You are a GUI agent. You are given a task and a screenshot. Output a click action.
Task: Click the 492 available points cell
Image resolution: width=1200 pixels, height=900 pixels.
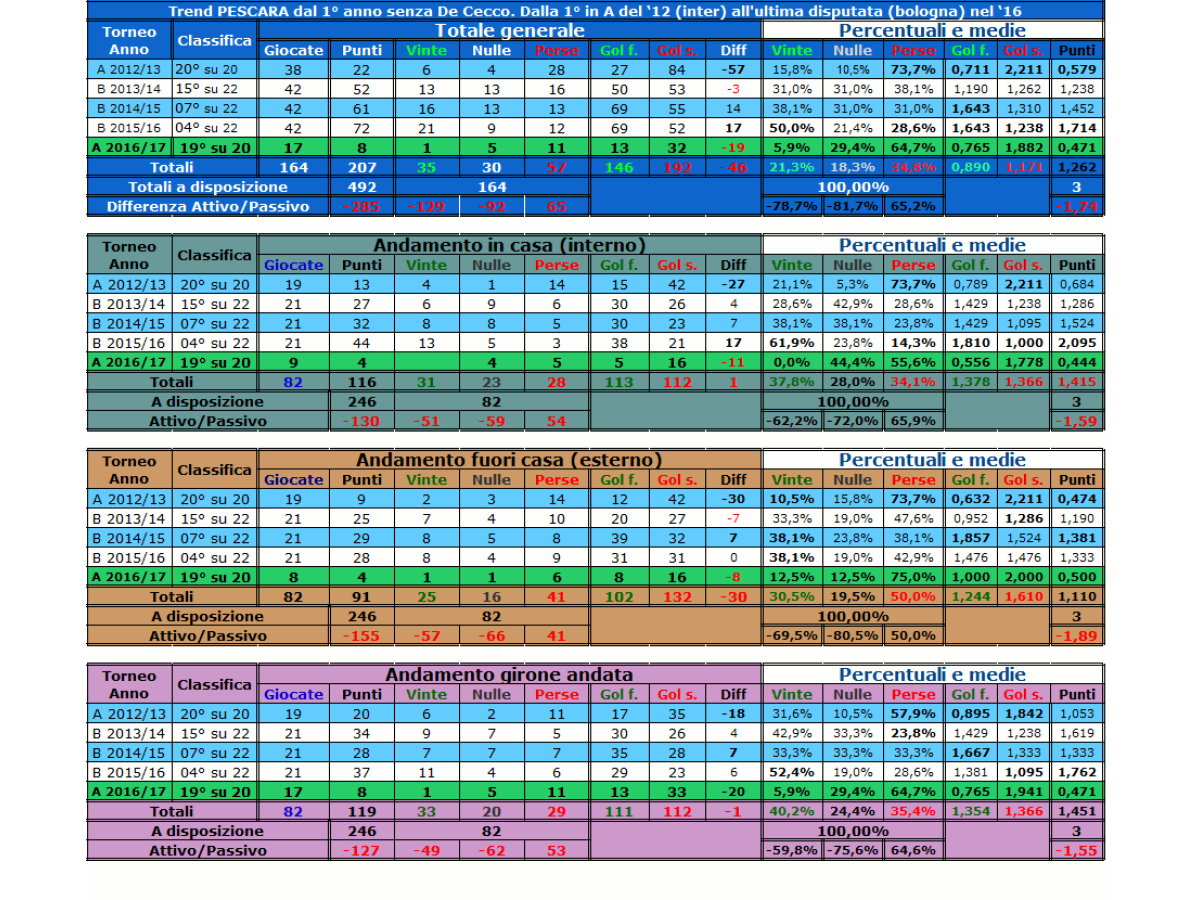[x=361, y=187]
